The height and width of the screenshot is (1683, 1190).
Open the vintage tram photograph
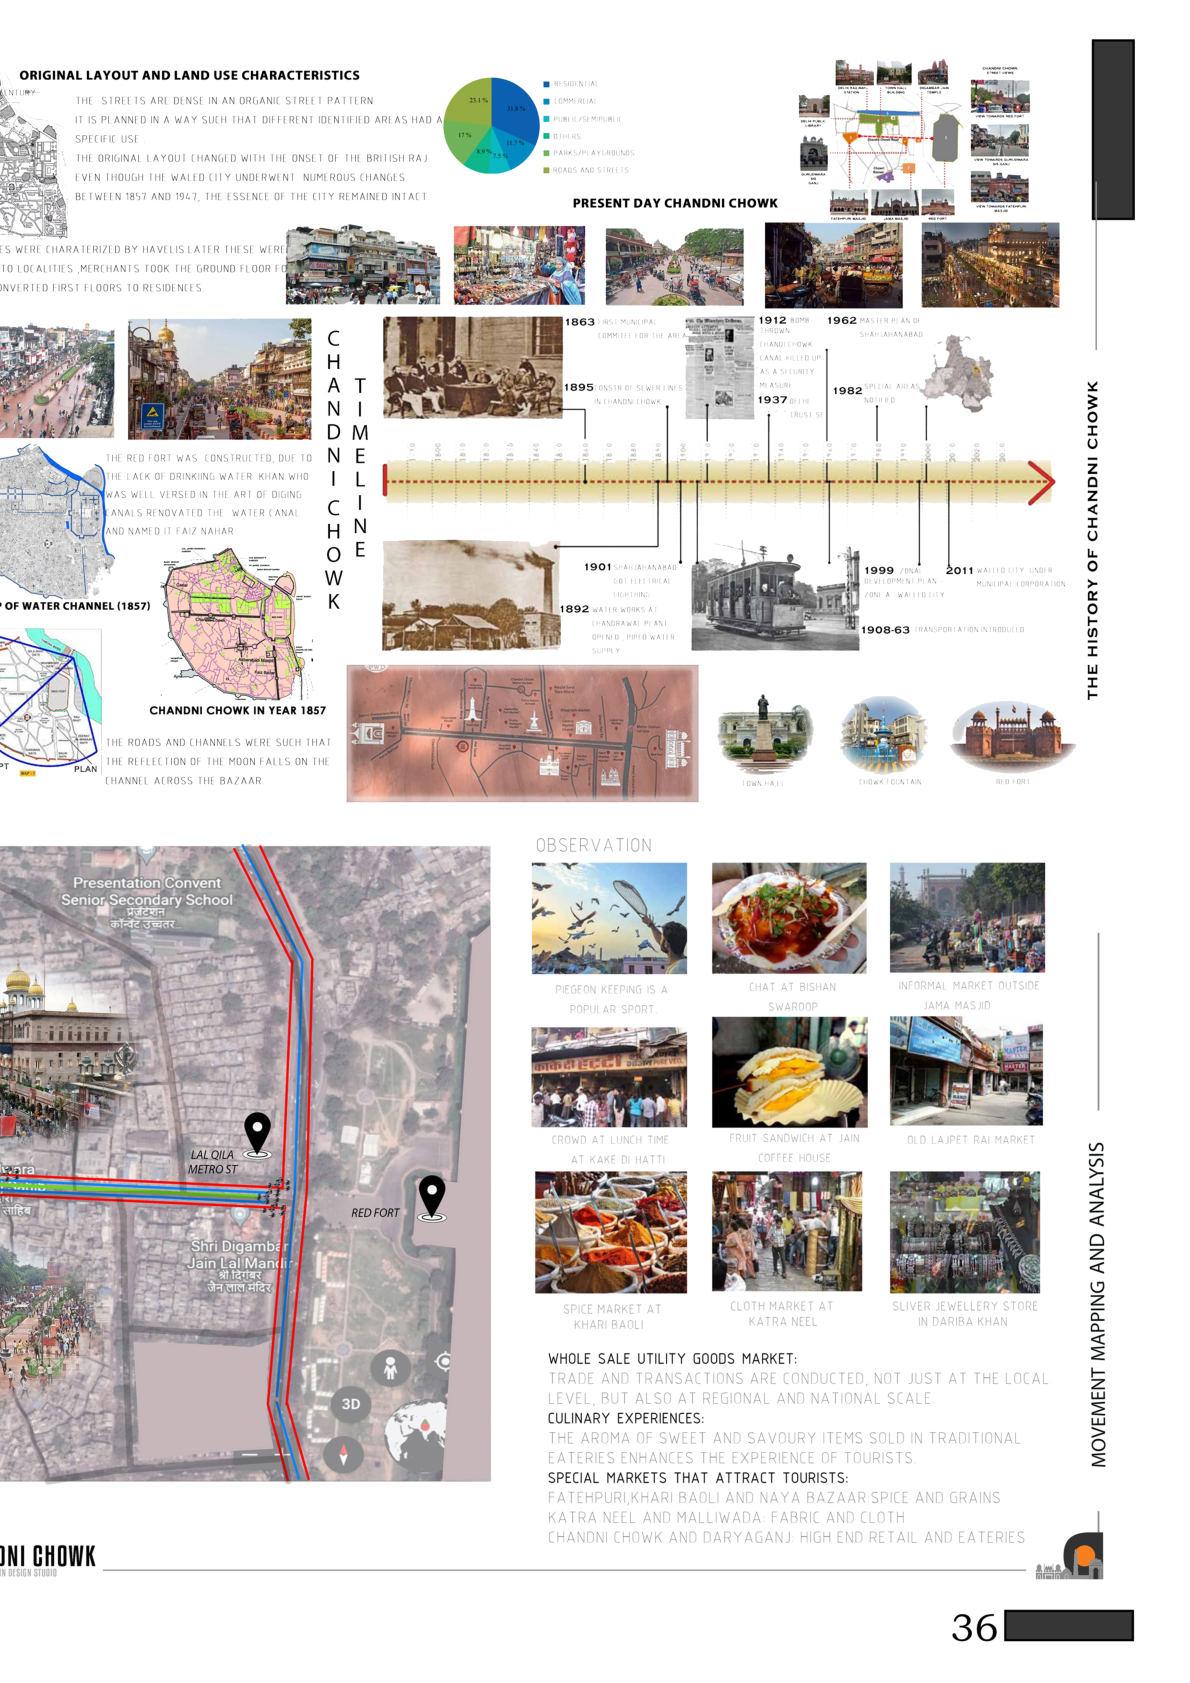[x=774, y=596]
